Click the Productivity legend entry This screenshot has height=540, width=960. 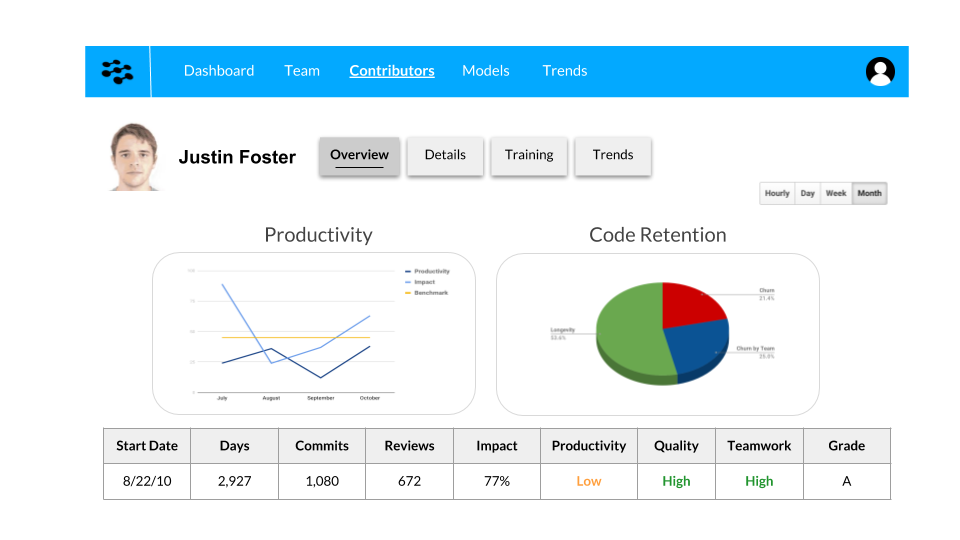[x=427, y=271]
